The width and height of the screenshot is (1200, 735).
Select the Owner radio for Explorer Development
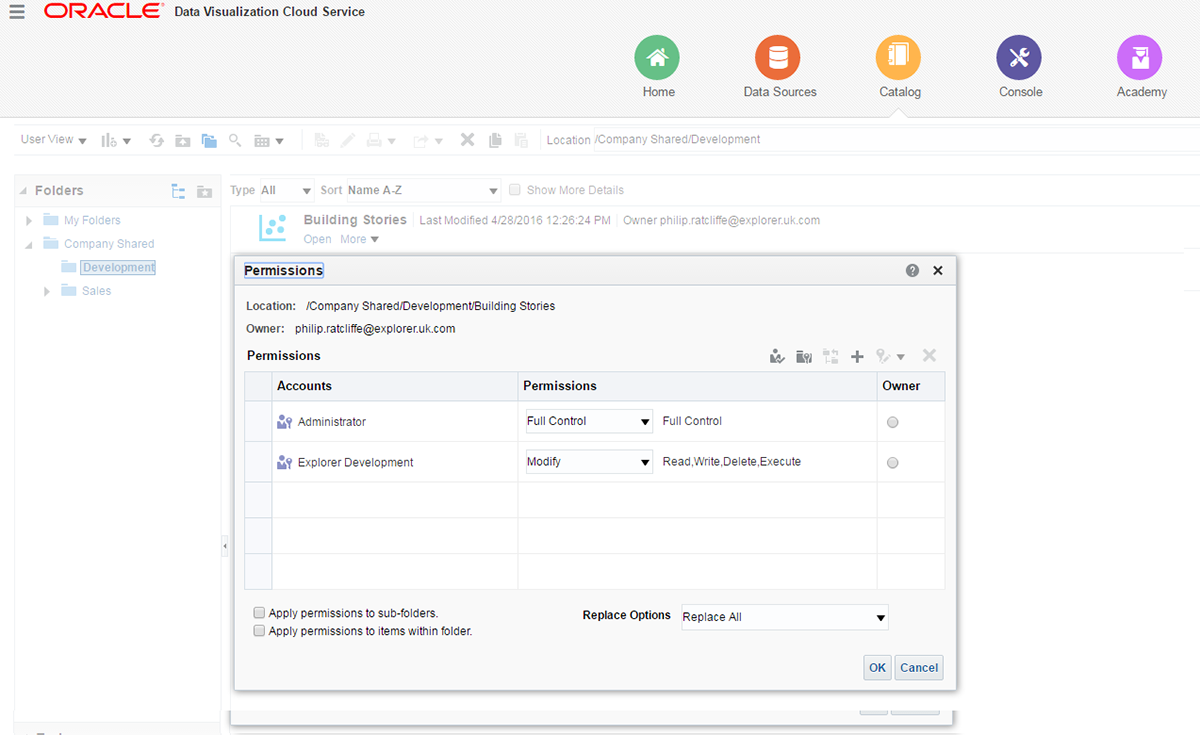click(893, 463)
